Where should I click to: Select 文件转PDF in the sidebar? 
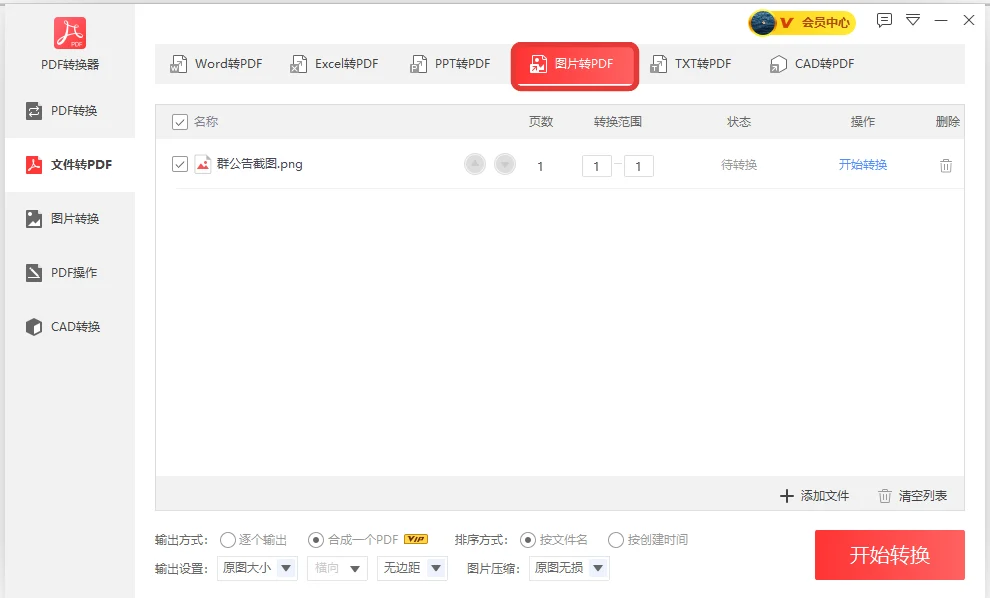[x=69, y=165]
